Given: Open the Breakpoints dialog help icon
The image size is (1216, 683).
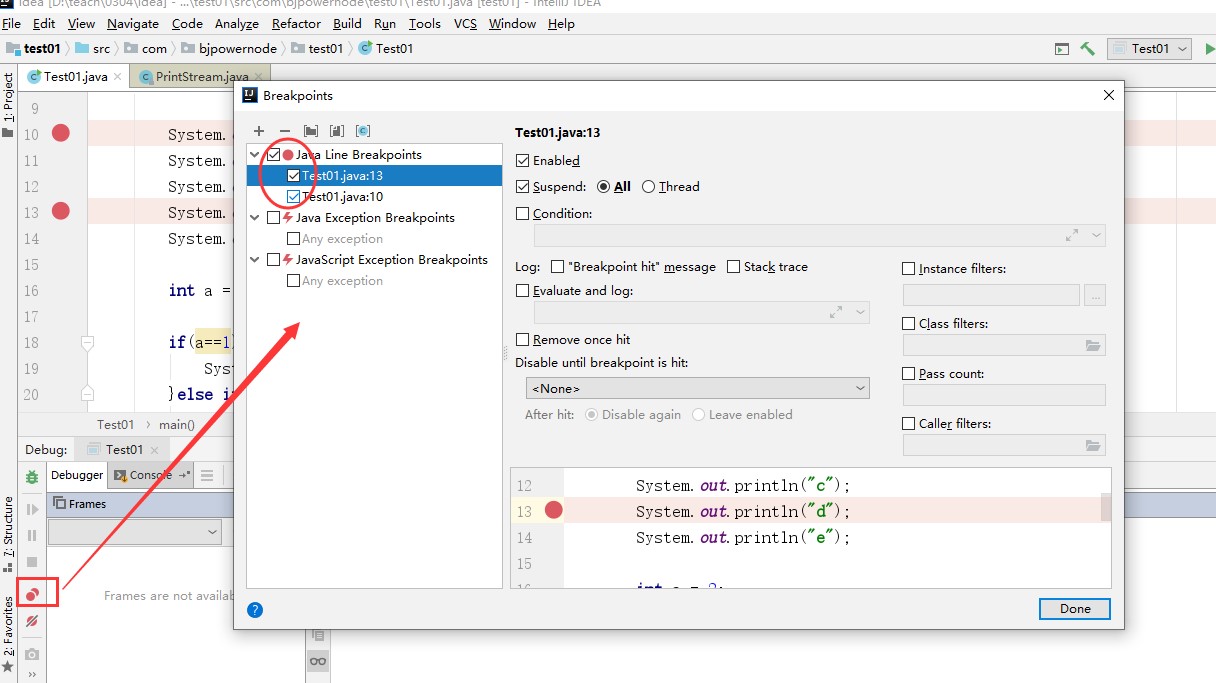Looking at the screenshot, I should pos(255,609).
